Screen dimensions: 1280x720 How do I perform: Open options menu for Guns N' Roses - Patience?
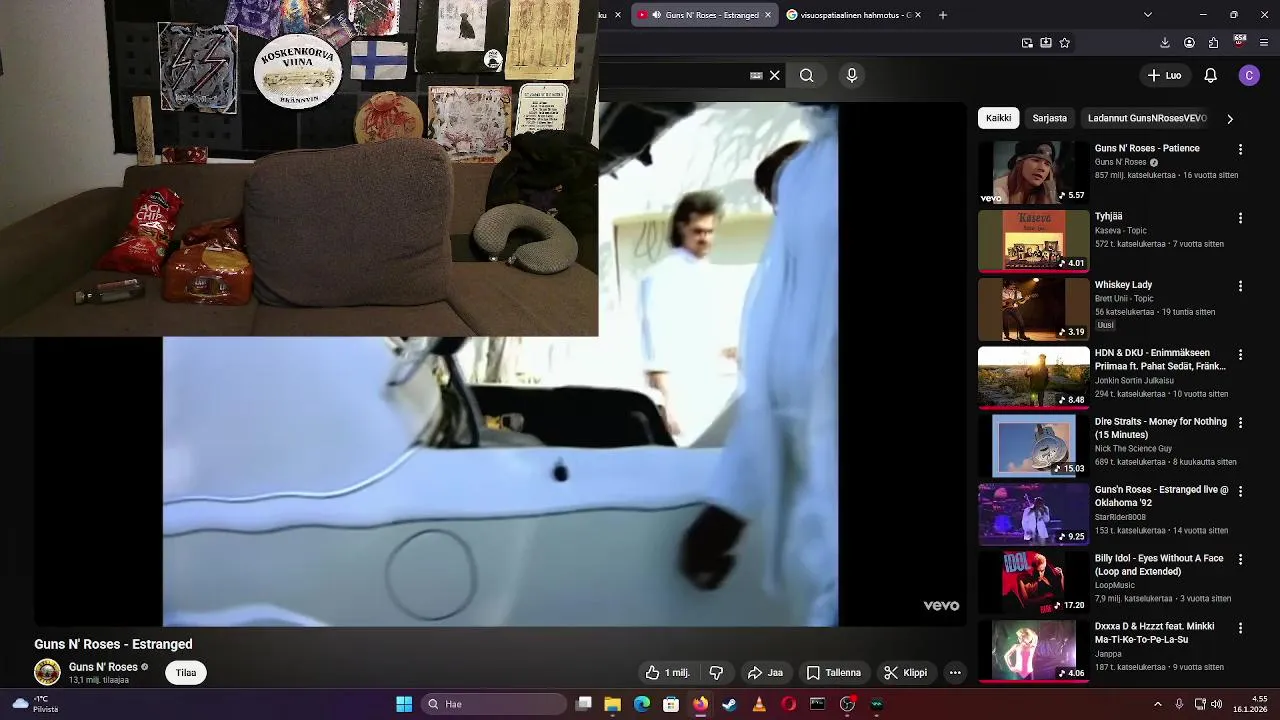(x=1240, y=149)
